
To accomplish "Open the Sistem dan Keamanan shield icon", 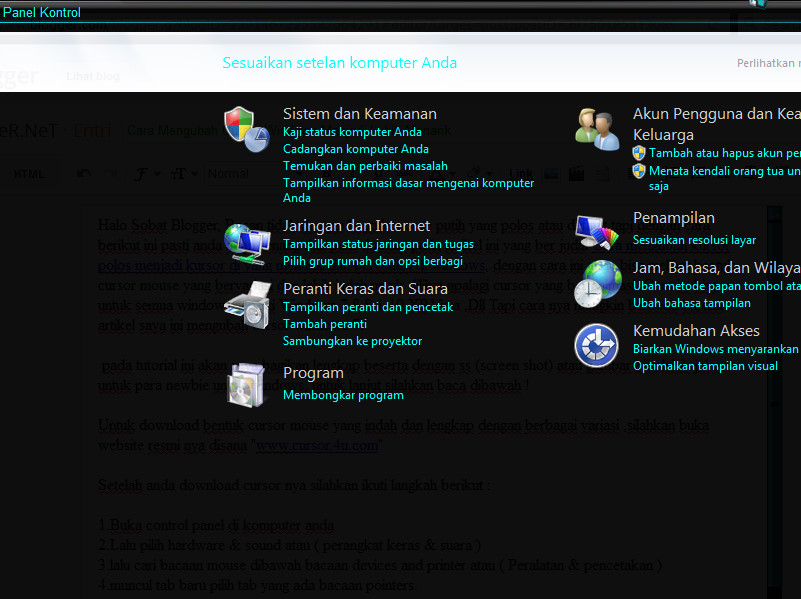I will [247, 129].
